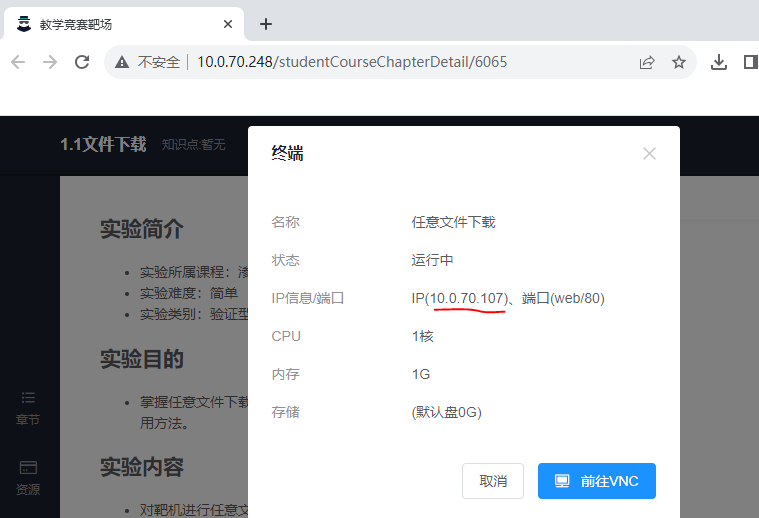Click the 1核 CPU value
Viewport: 759px width, 518px height.
pos(423,336)
